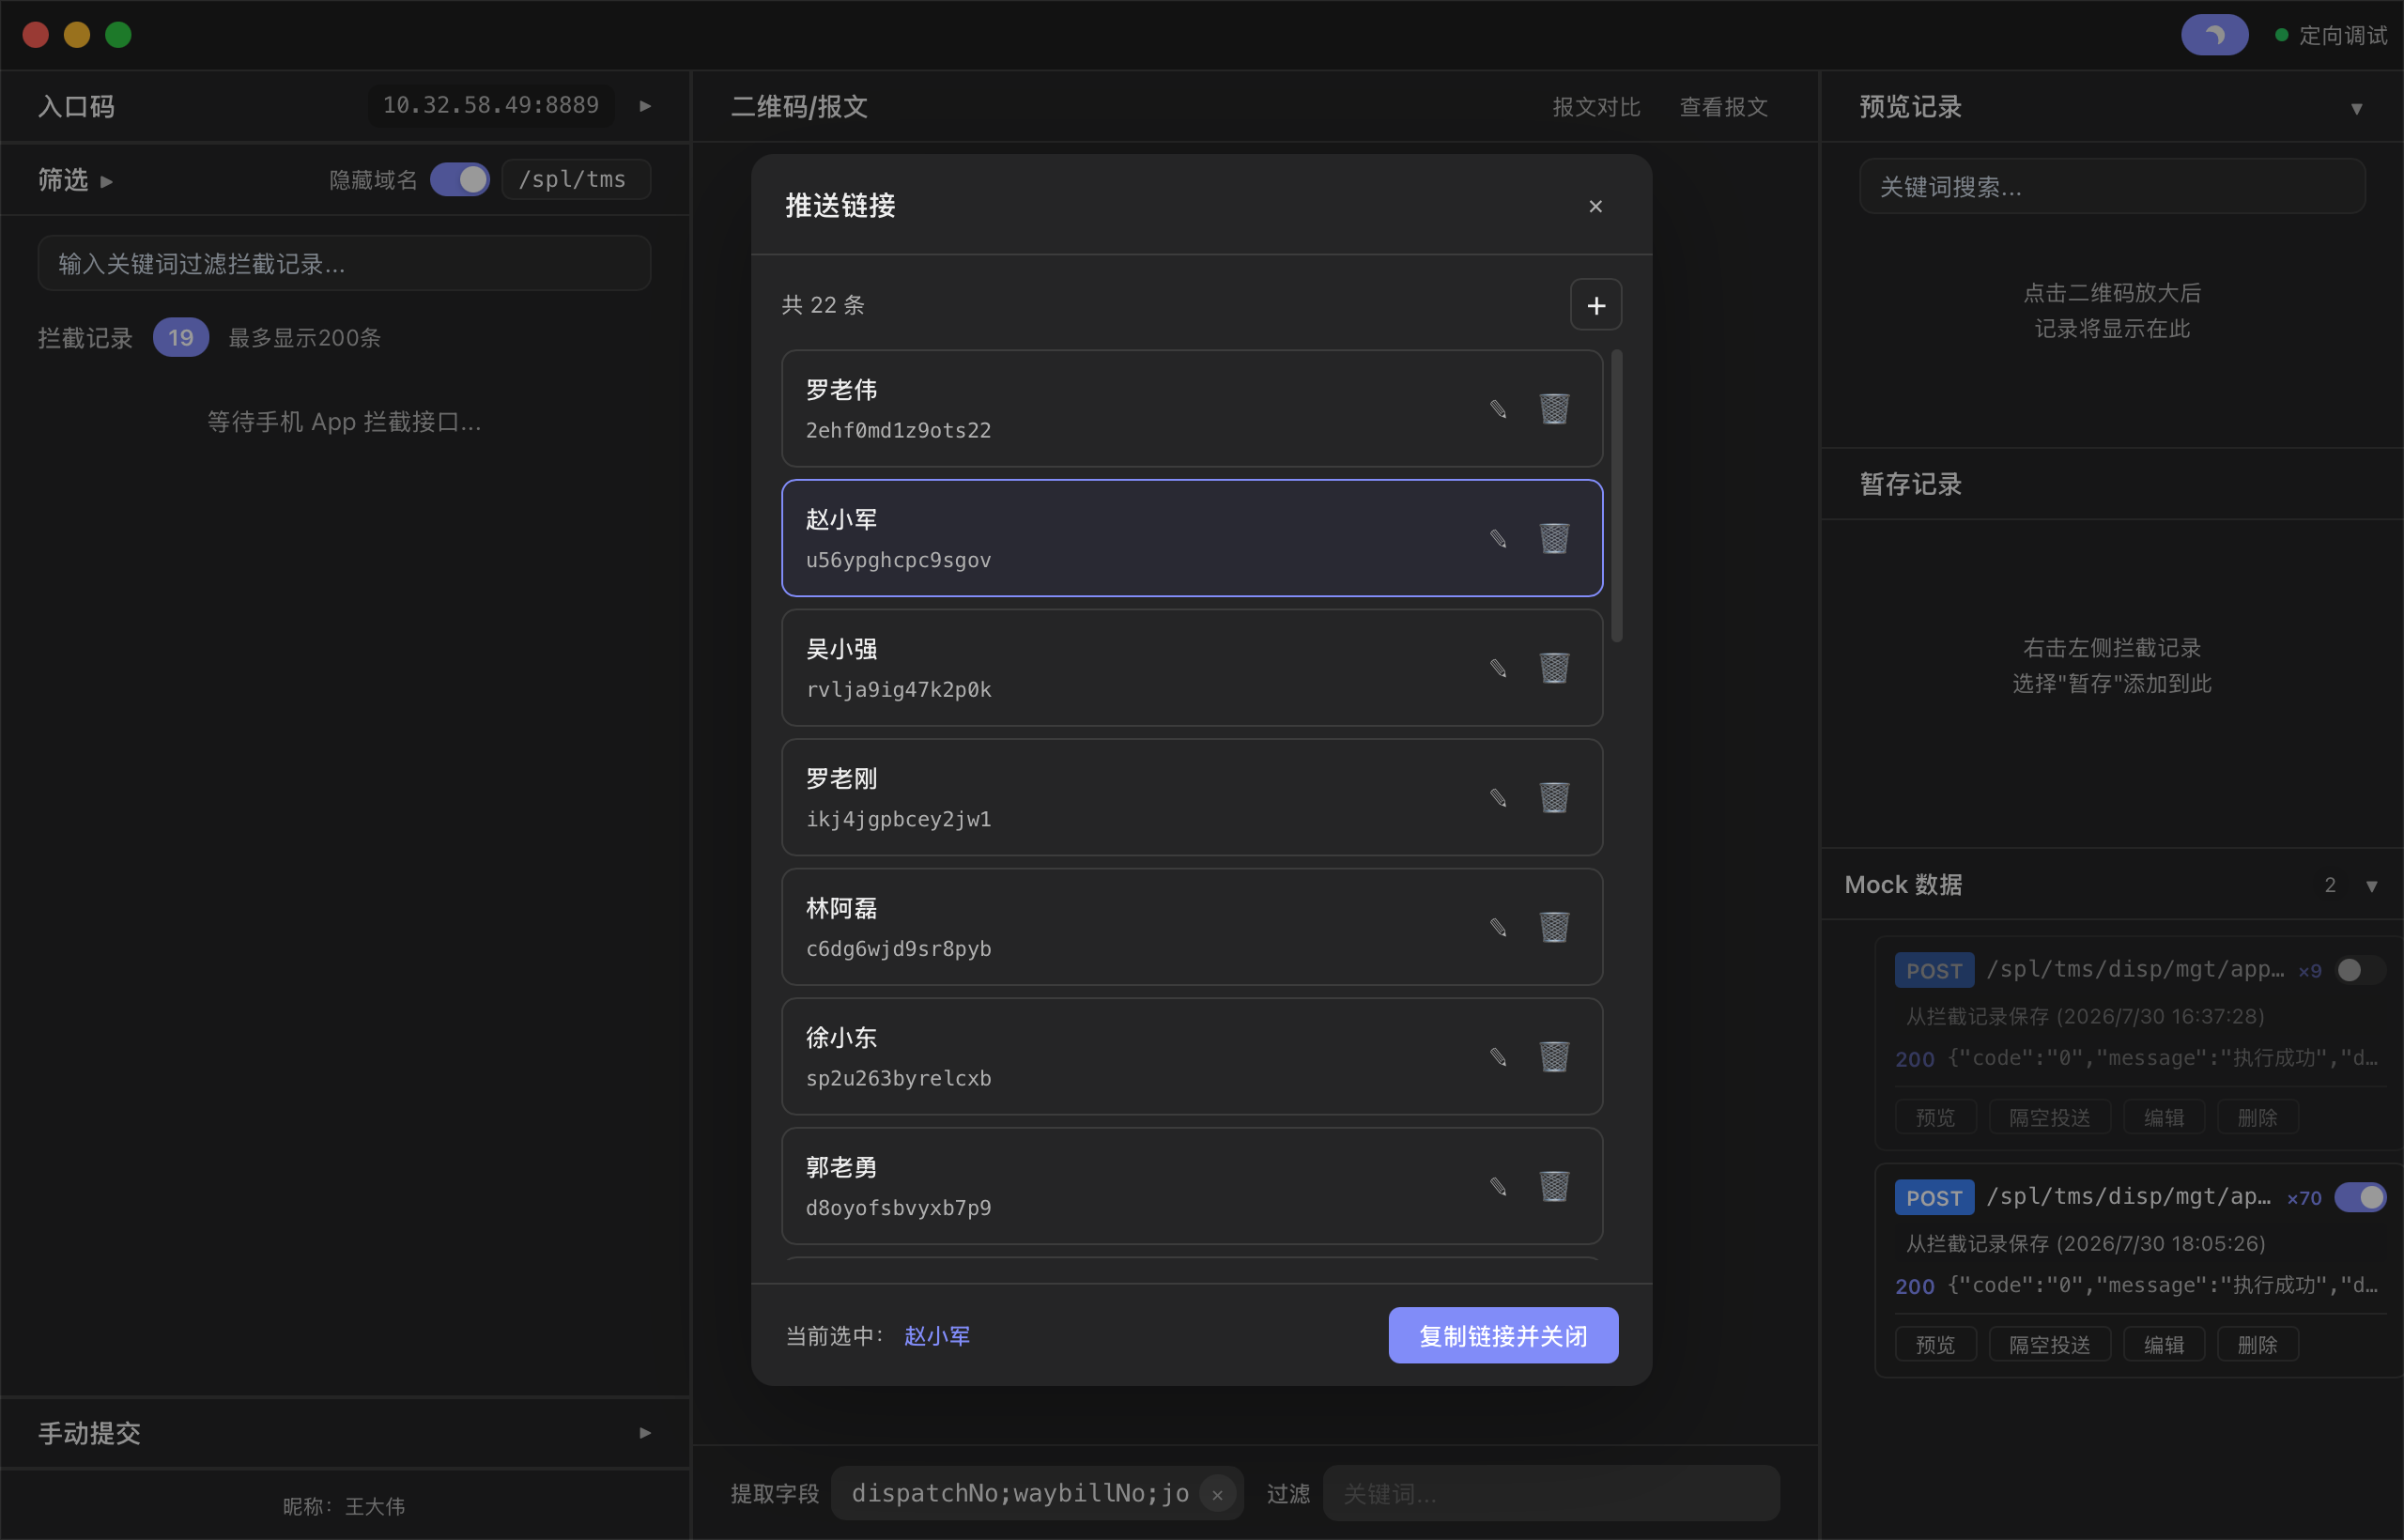Disable the second POST mock toggle
The width and height of the screenshot is (2404, 1540).
2361,1197
